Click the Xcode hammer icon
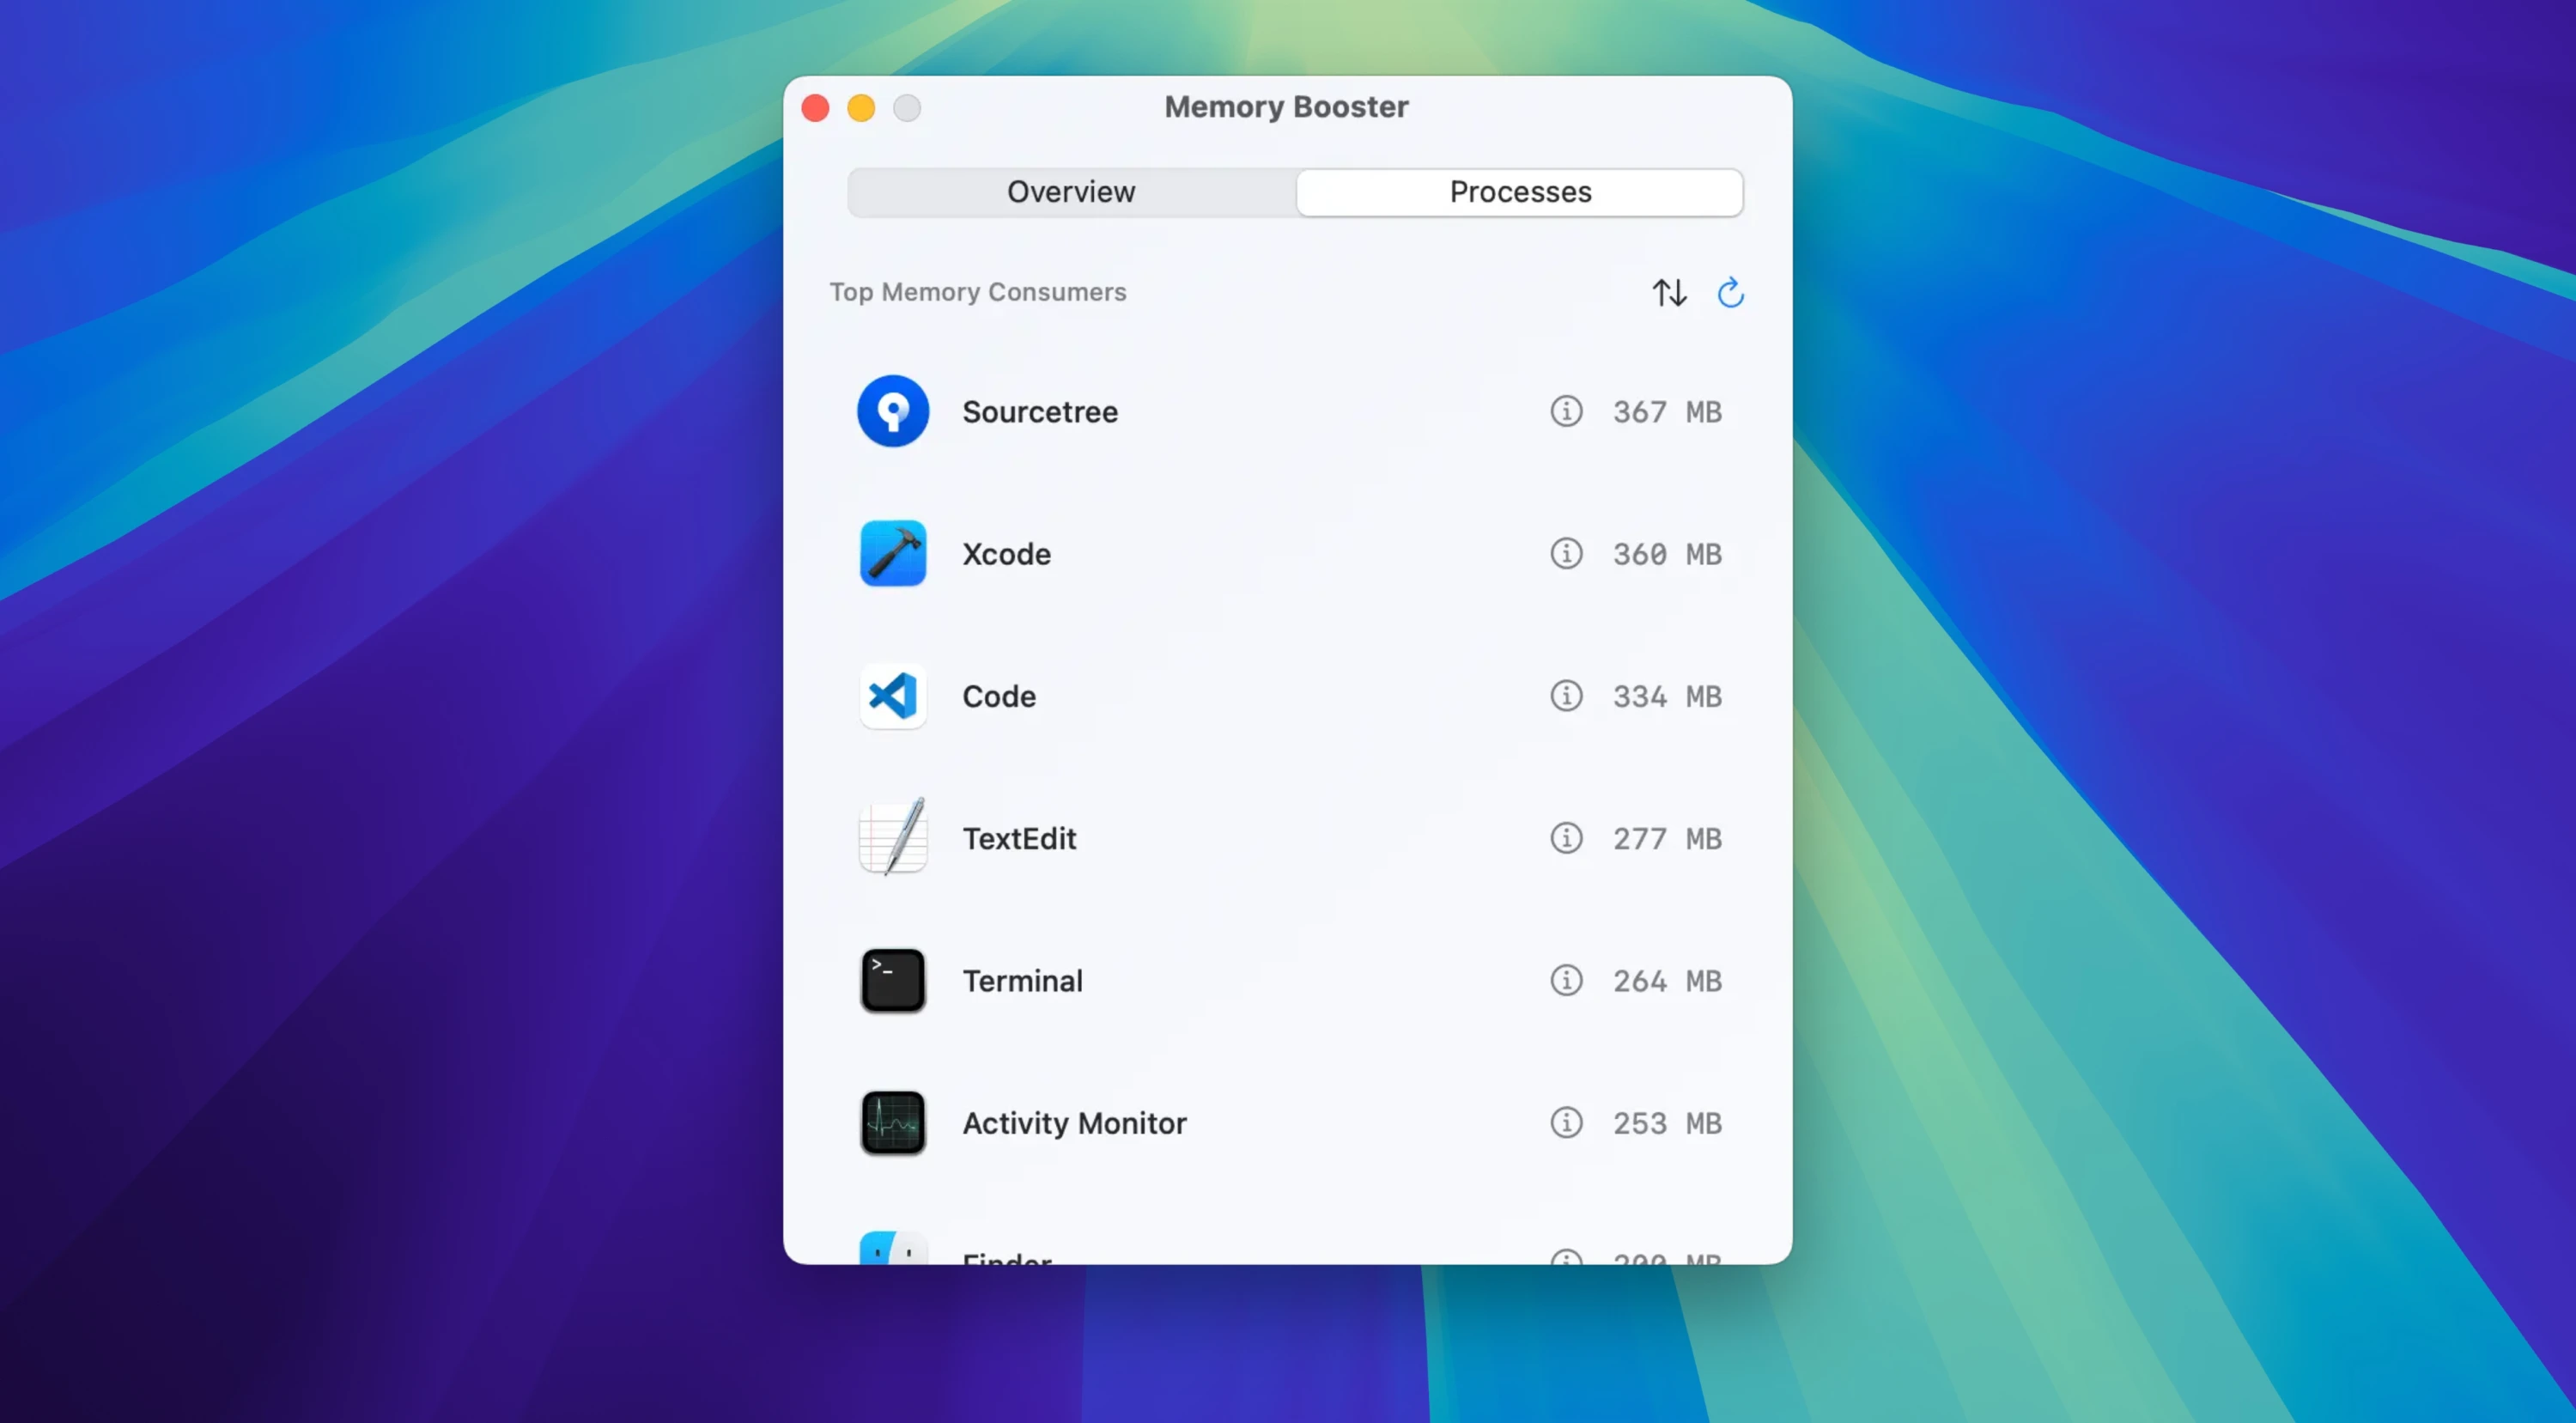 pos(893,553)
